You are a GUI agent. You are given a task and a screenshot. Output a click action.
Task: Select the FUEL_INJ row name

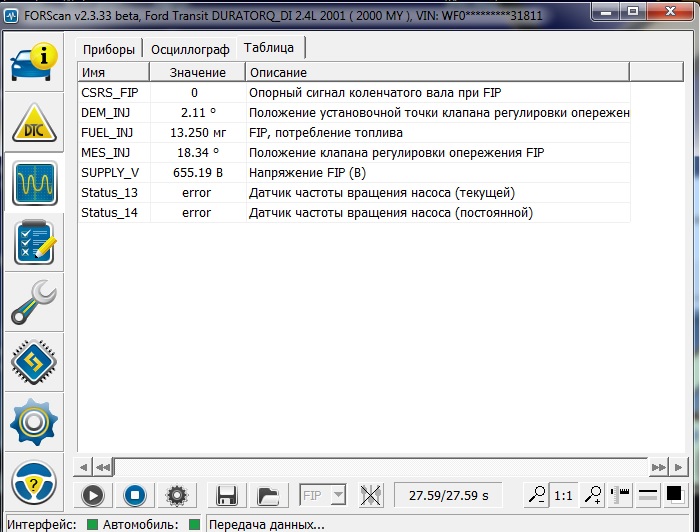click(x=107, y=133)
